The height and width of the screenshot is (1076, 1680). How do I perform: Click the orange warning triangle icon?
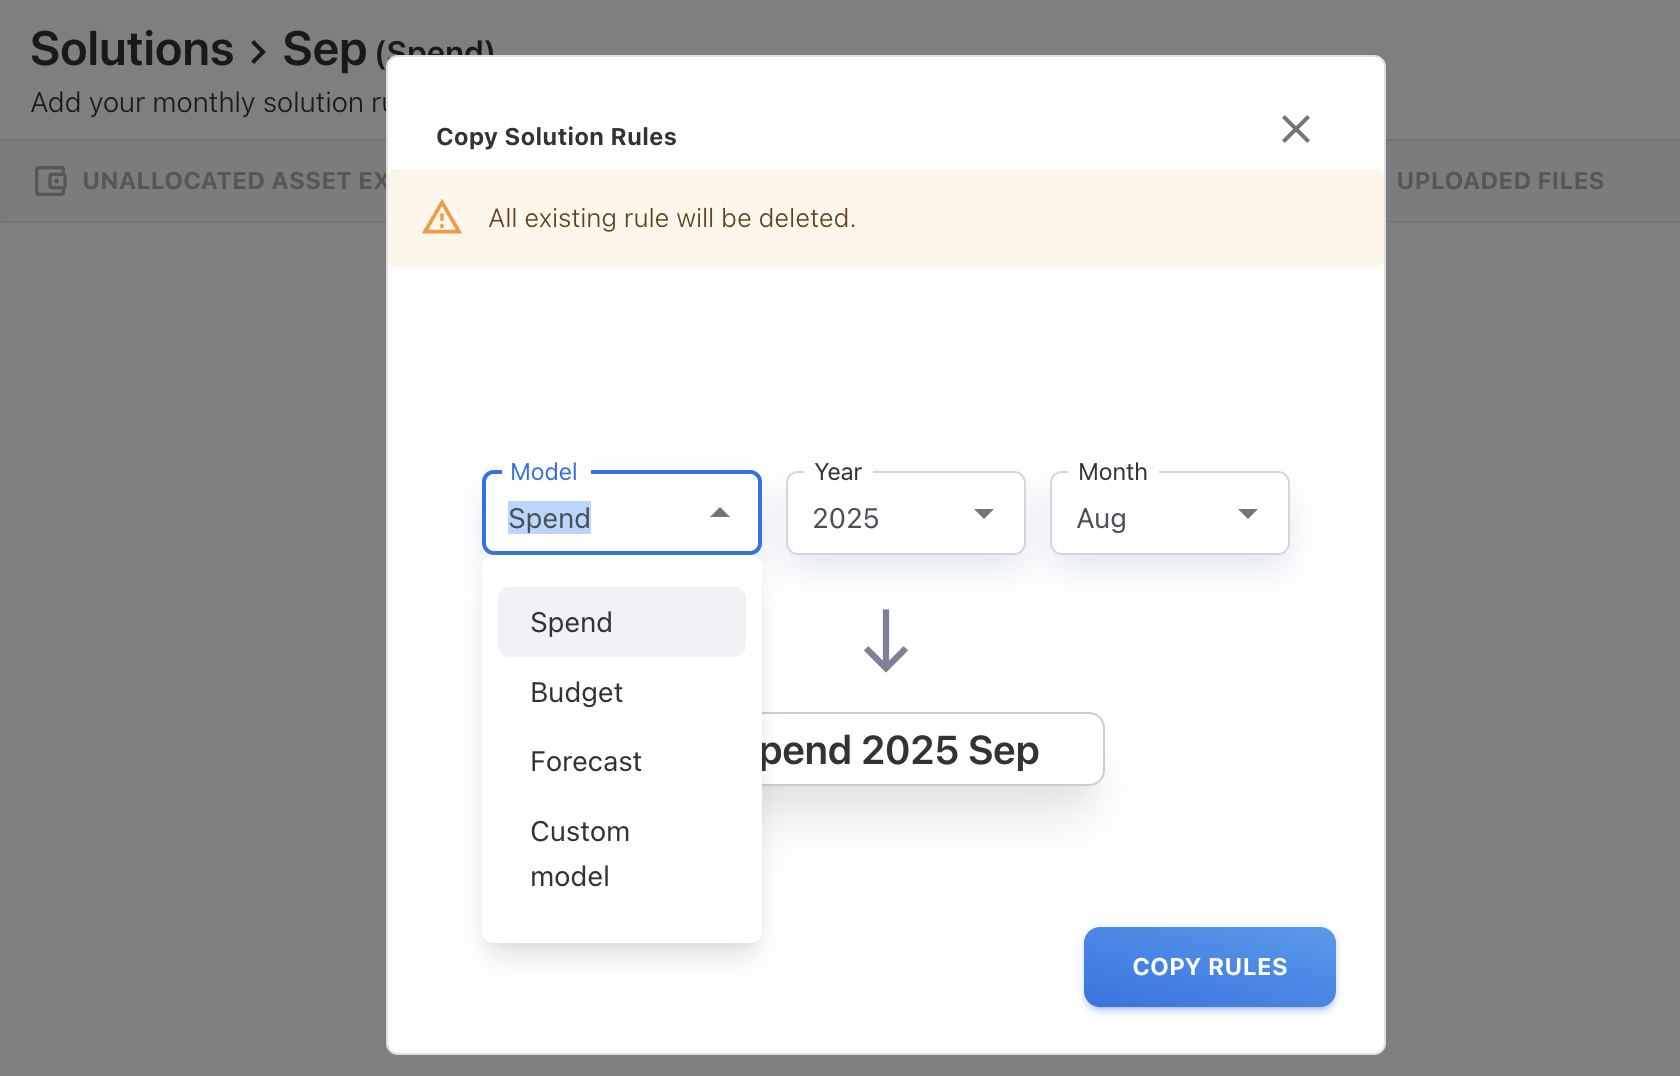pyautogui.click(x=442, y=218)
